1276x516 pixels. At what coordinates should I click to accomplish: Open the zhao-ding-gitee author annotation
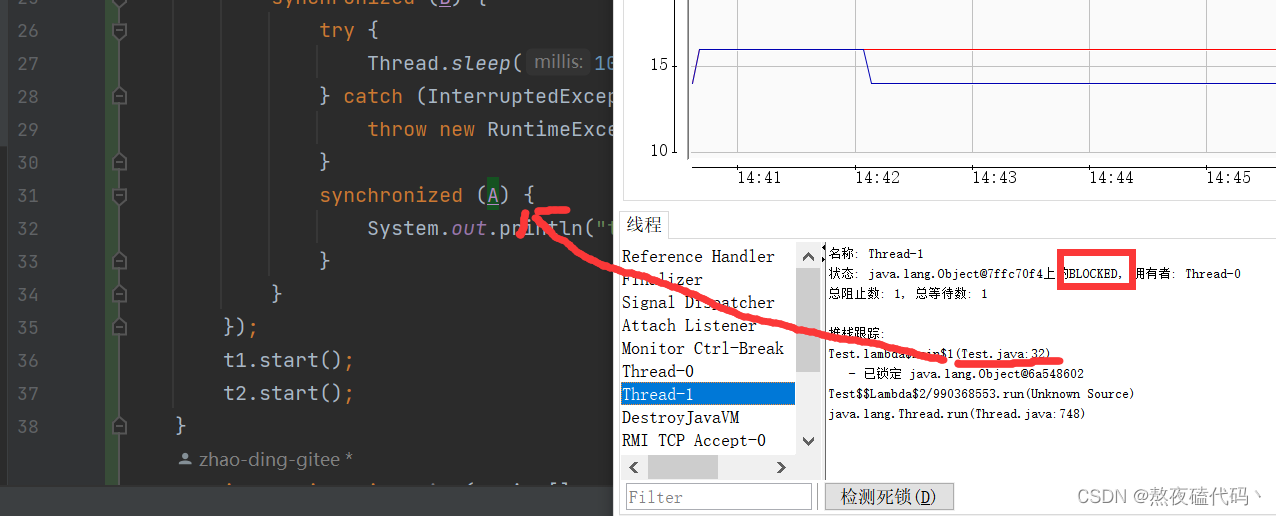(265, 460)
